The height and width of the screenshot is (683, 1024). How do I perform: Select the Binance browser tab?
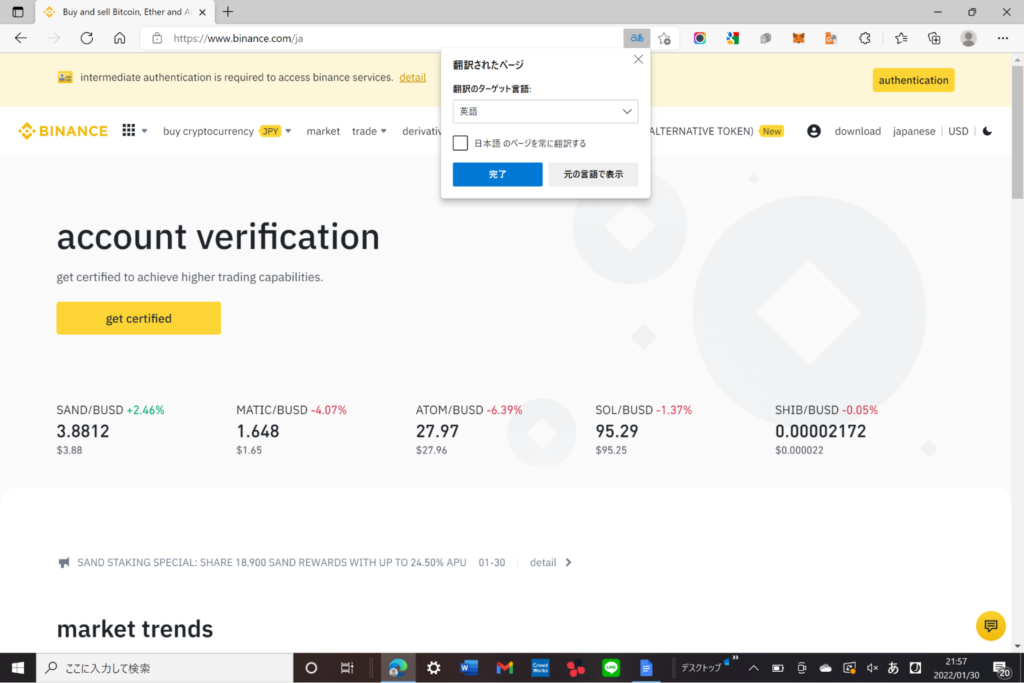click(x=124, y=12)
